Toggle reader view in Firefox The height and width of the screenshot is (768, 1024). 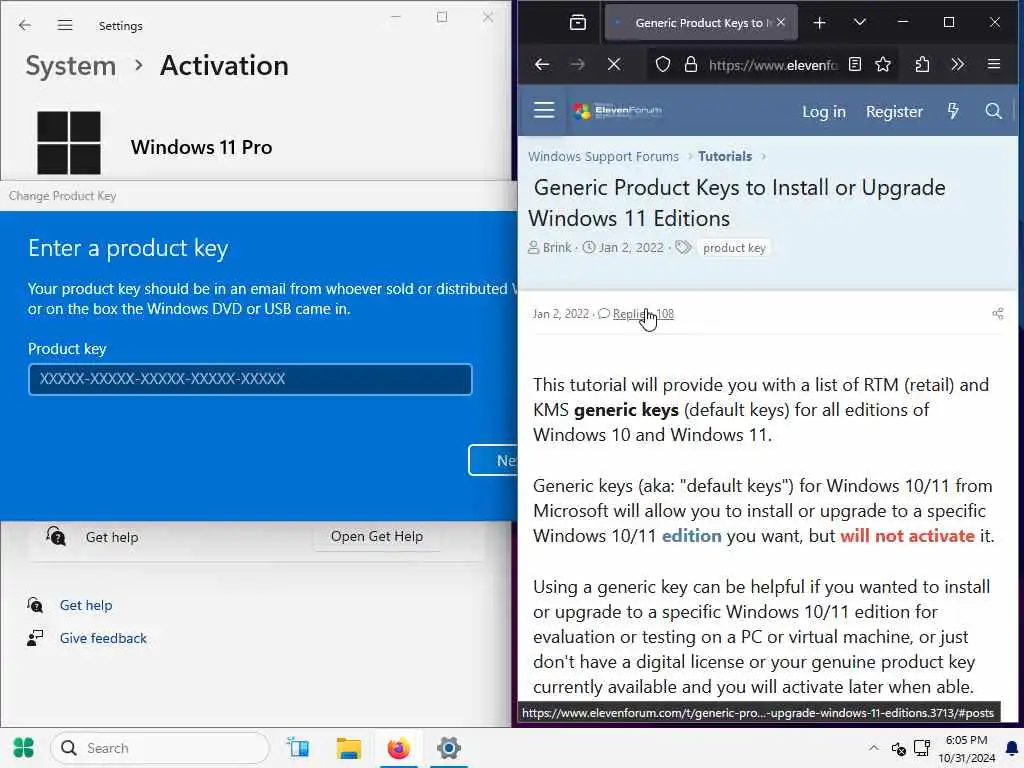tap(855, 64)
